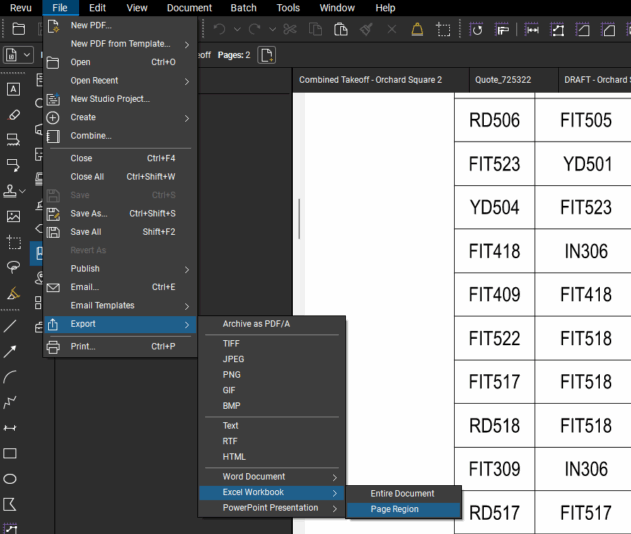Click the Image insert tool icon
The image size is (631, 534).
(13, 216)
